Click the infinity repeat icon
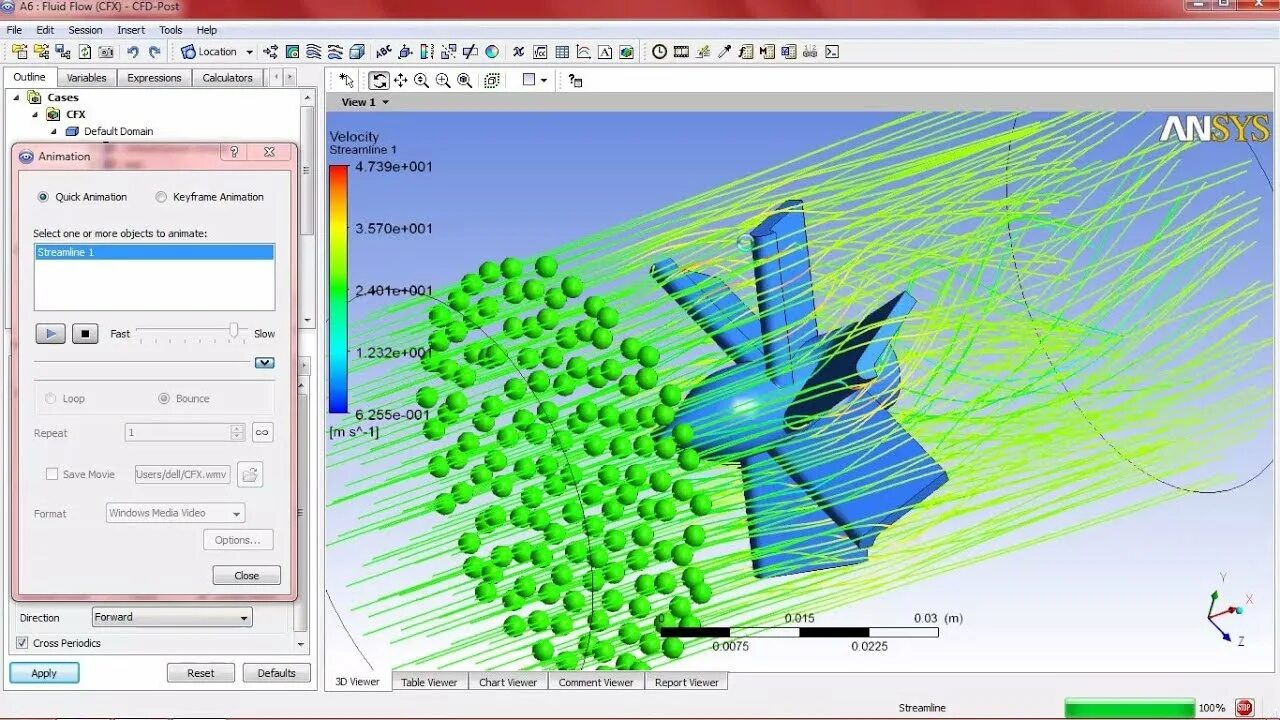 [x=262, y=432]
